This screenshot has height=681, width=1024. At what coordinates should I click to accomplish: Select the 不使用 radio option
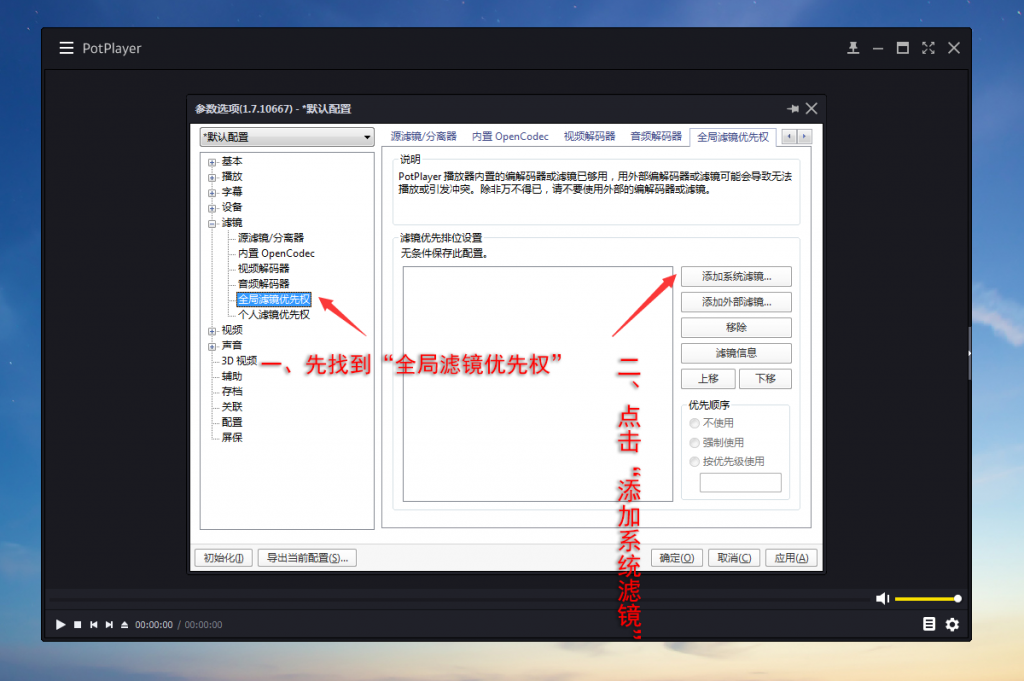click(712, 423)
